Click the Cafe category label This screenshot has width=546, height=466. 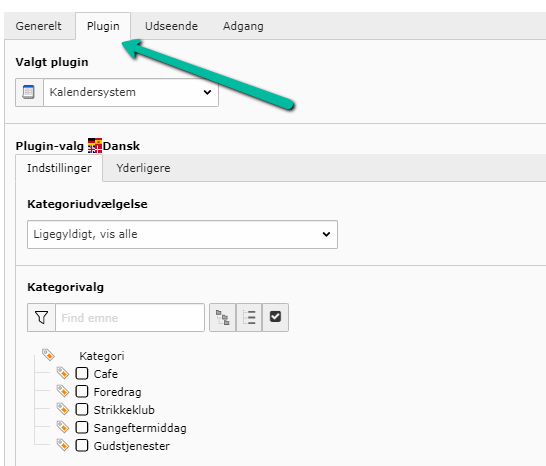pos(106,374)
